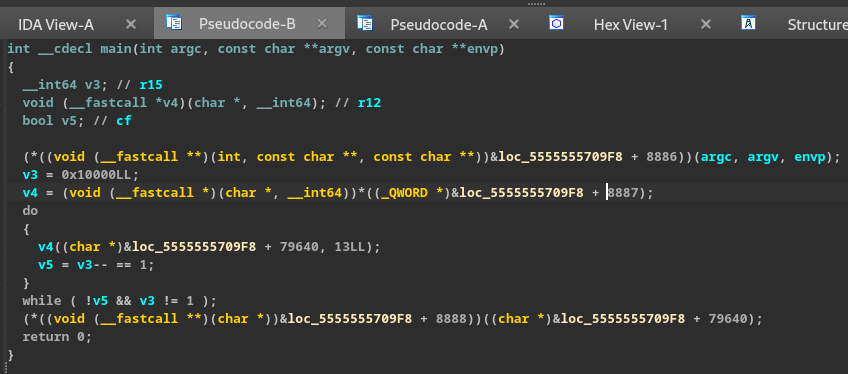Open the Pseudocode-A tab

pyautogui.click(x=439, y=24)
